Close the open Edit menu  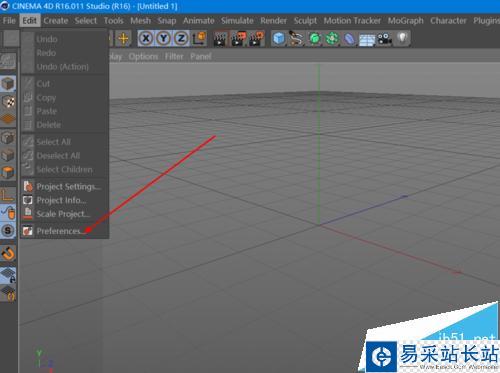pyautogui.click(x=30, y=21)
